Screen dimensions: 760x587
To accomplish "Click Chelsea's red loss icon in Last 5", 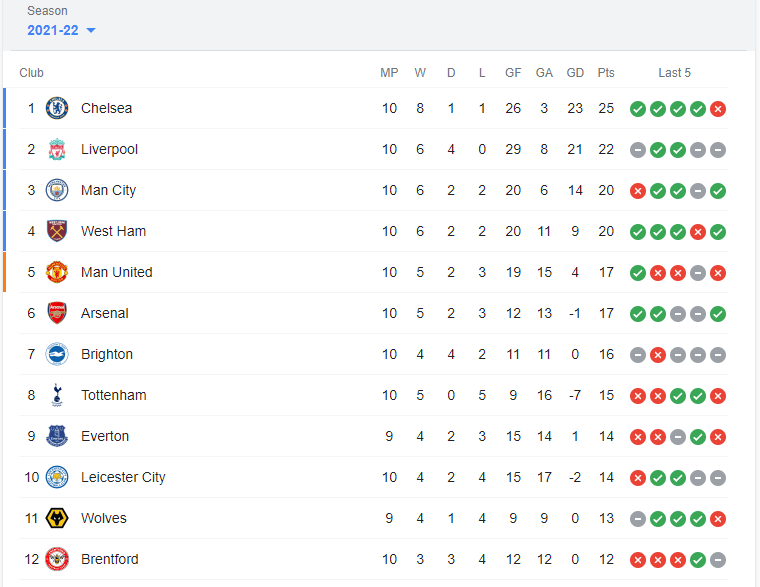I will [718, 109].
